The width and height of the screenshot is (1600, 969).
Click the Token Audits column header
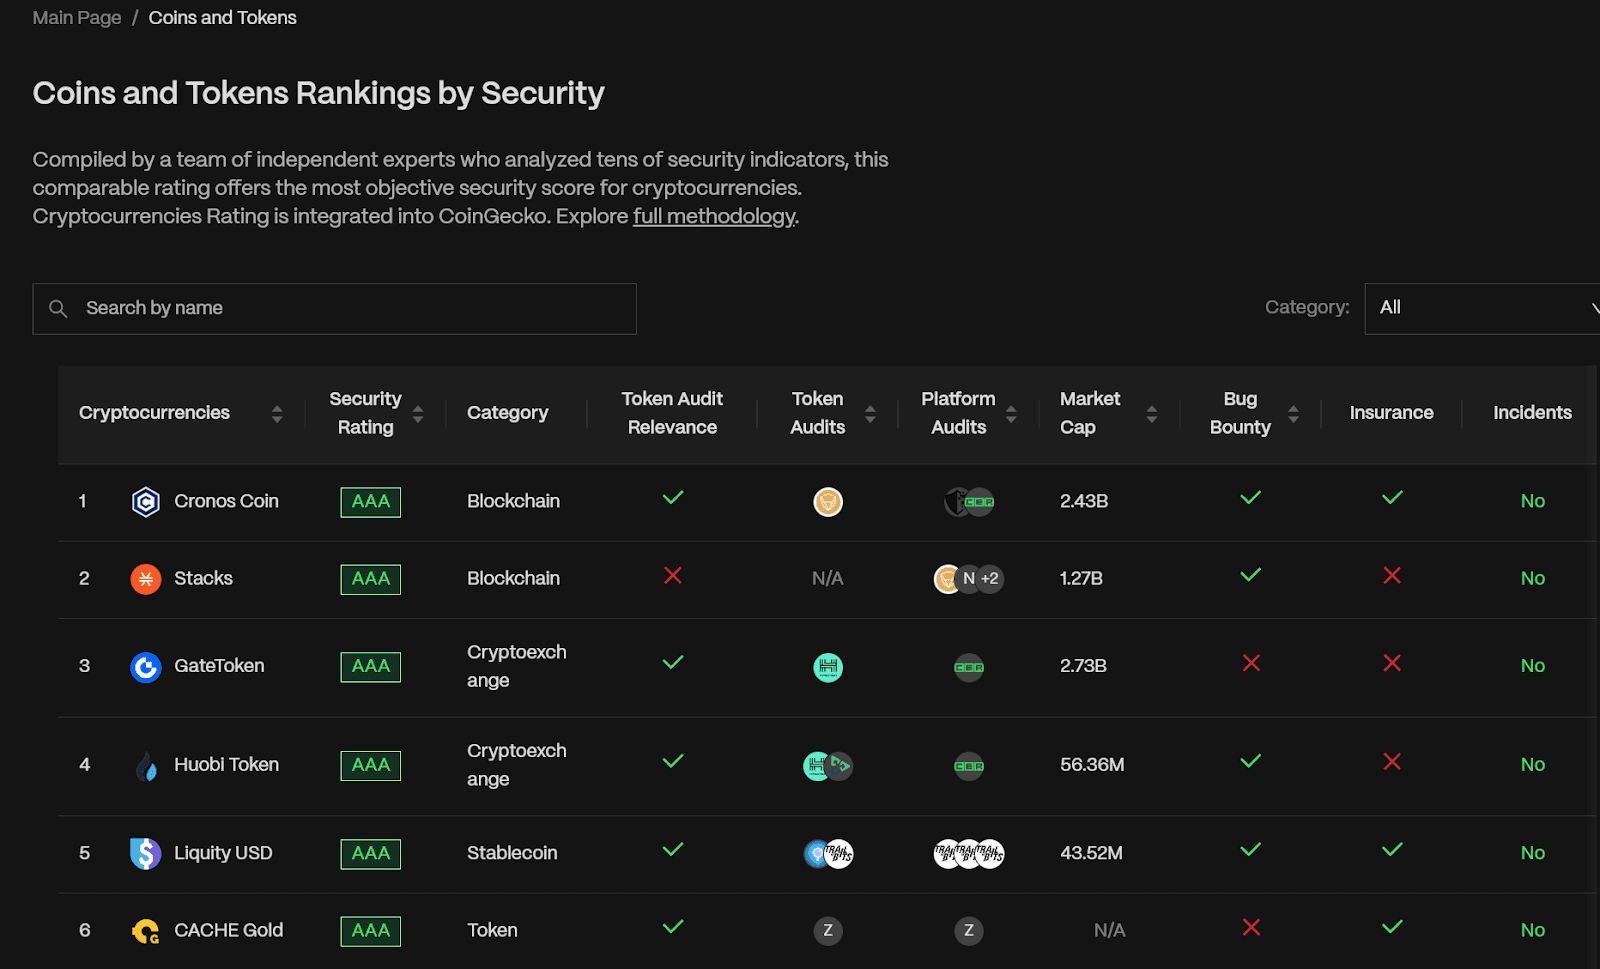click(817, 413)
